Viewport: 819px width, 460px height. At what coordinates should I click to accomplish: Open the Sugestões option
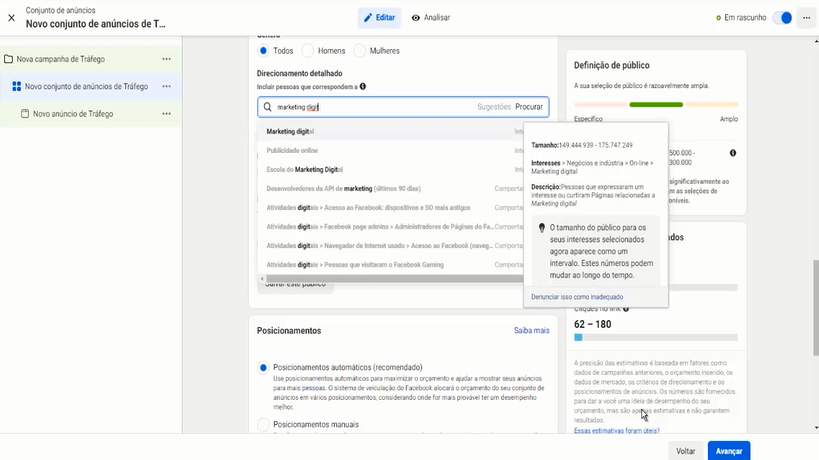point(494,107)
